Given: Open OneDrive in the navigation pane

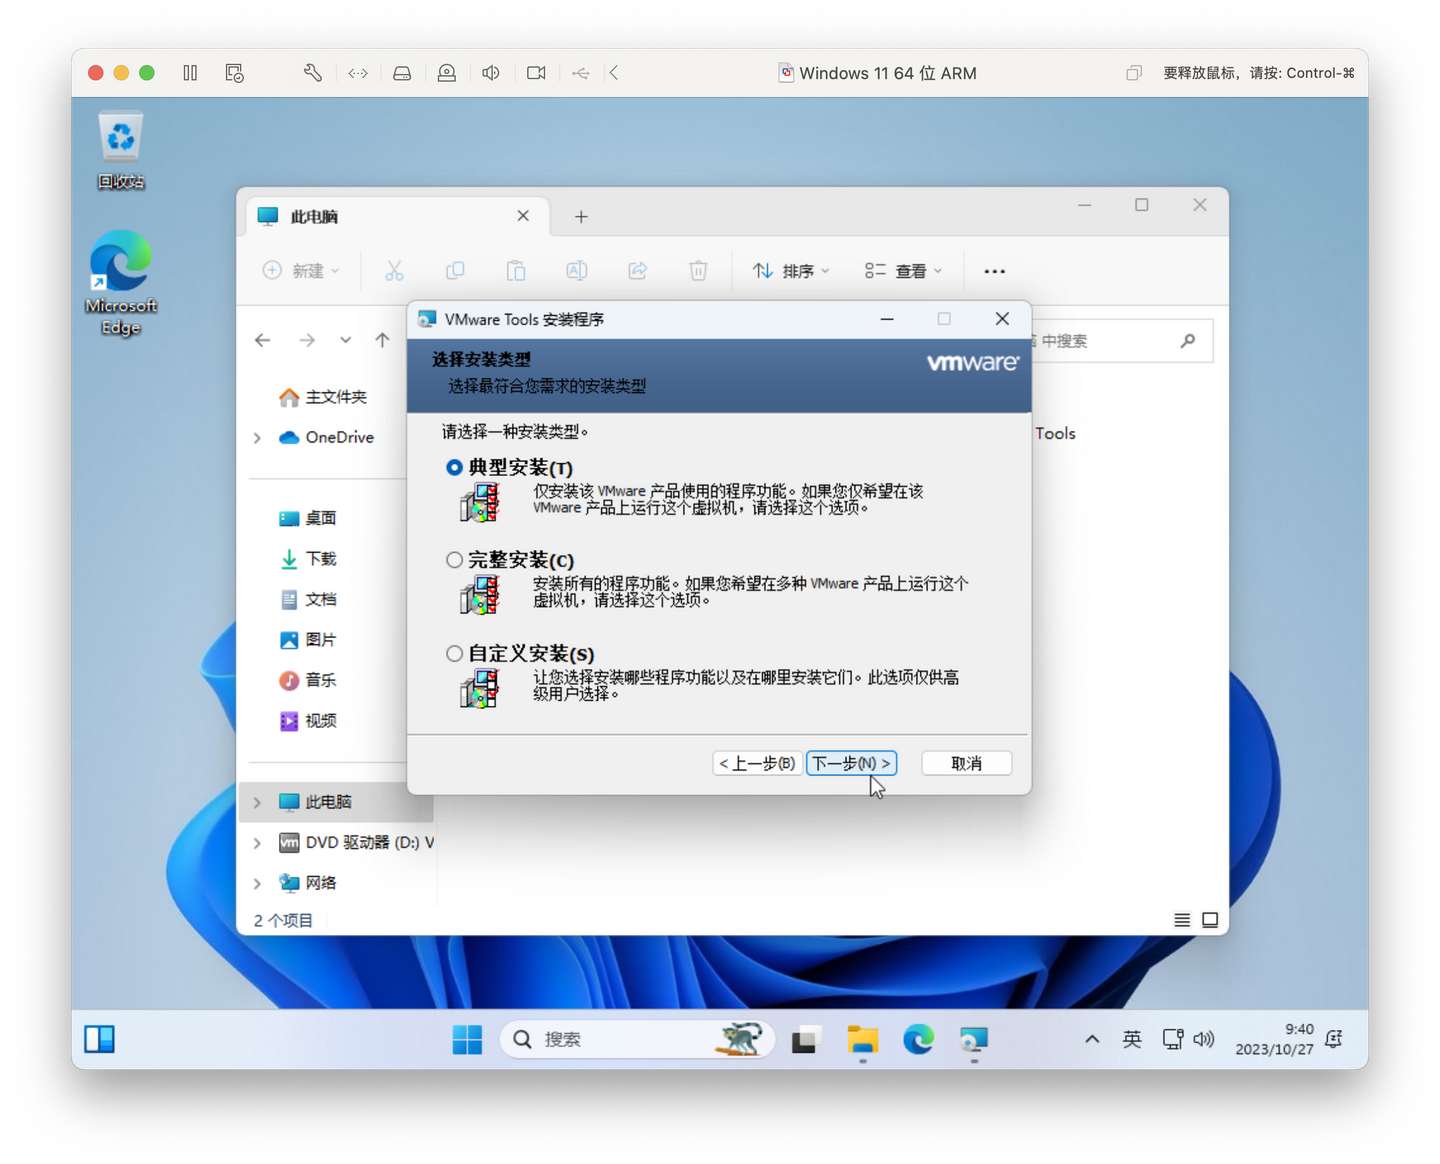Looking at the screenshot, I should [327, 437].
